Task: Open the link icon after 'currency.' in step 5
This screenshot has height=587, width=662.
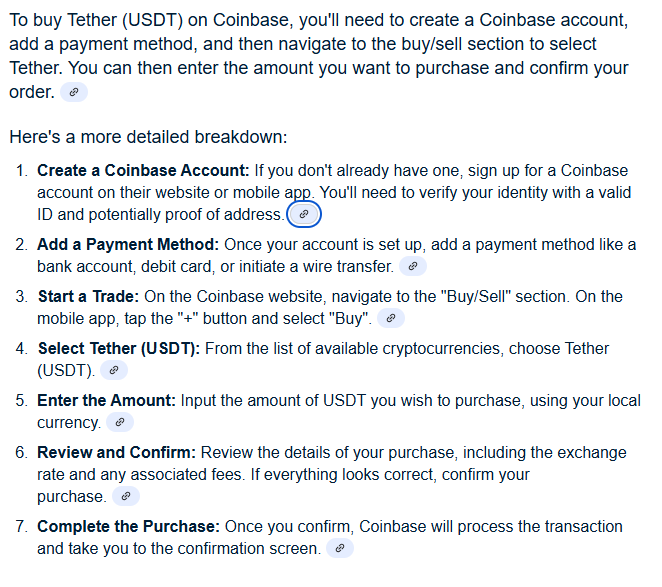Action: coord(120,422)
